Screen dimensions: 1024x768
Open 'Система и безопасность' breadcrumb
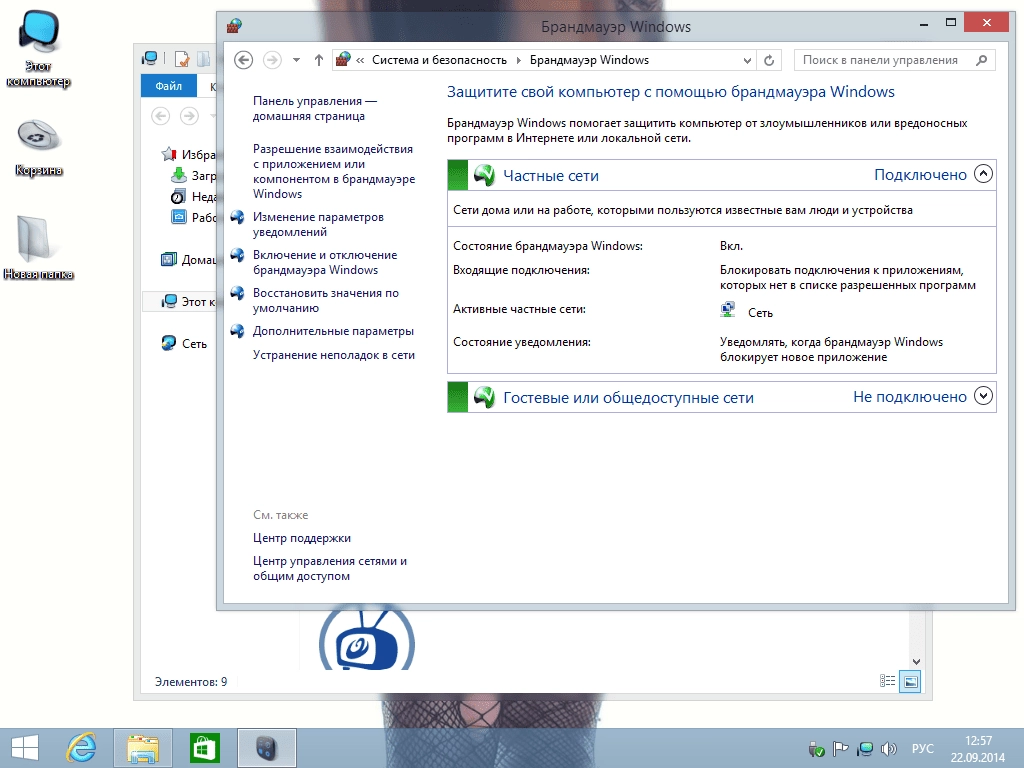(x=439, y=60)
